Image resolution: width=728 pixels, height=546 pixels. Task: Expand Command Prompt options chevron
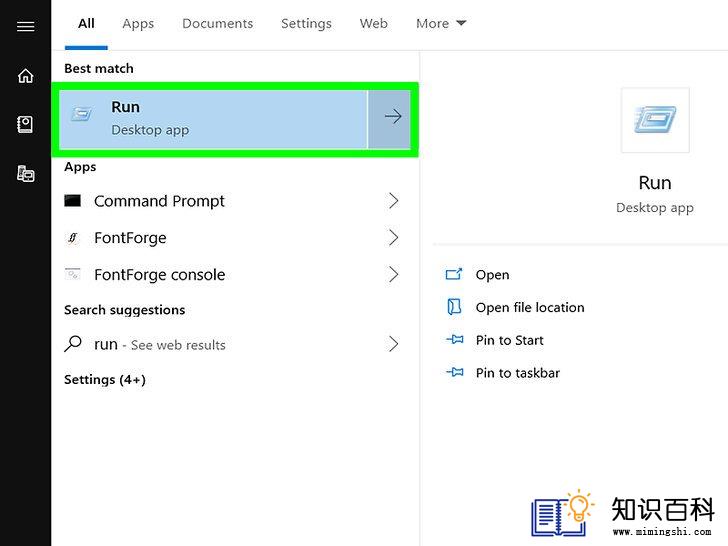(x=393, y=201)
